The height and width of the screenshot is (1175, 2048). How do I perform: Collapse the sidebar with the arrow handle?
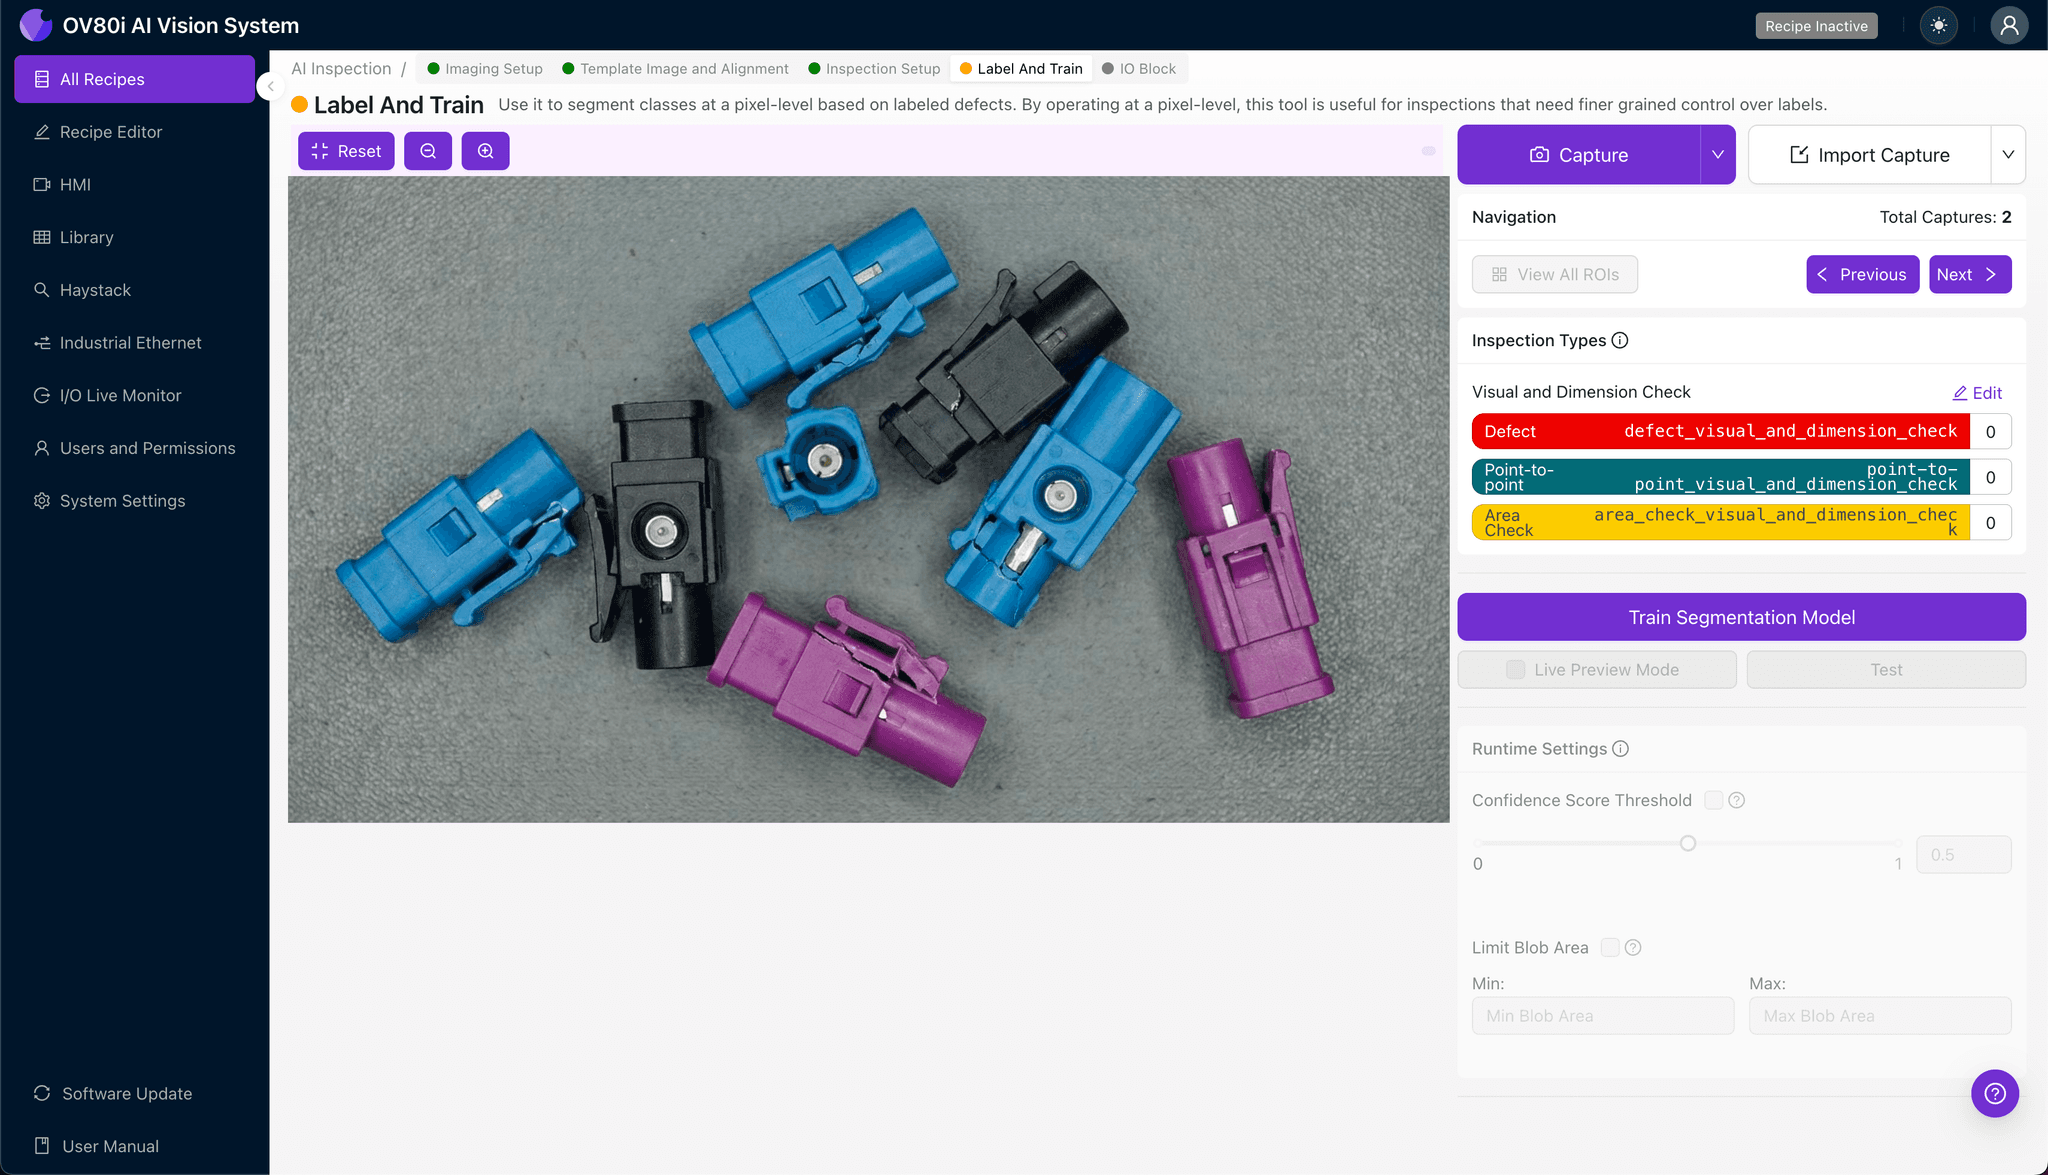tap(270, 87)
